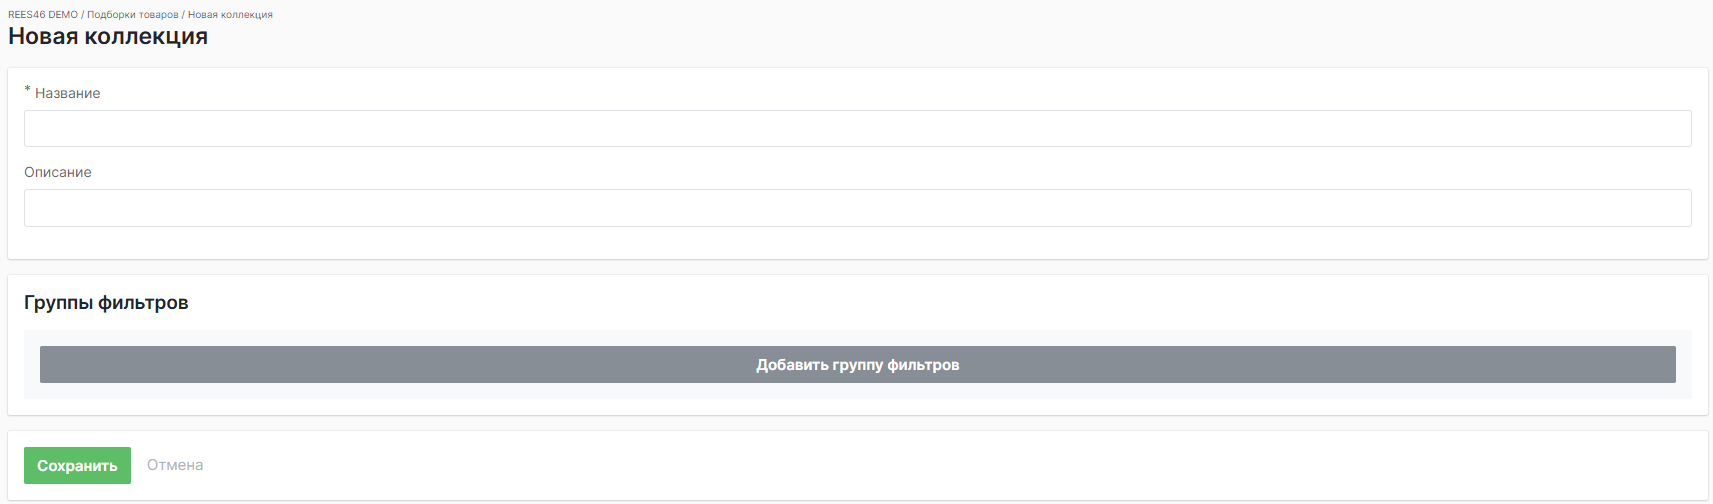Click the green Сохранить button

click(77, 466)
